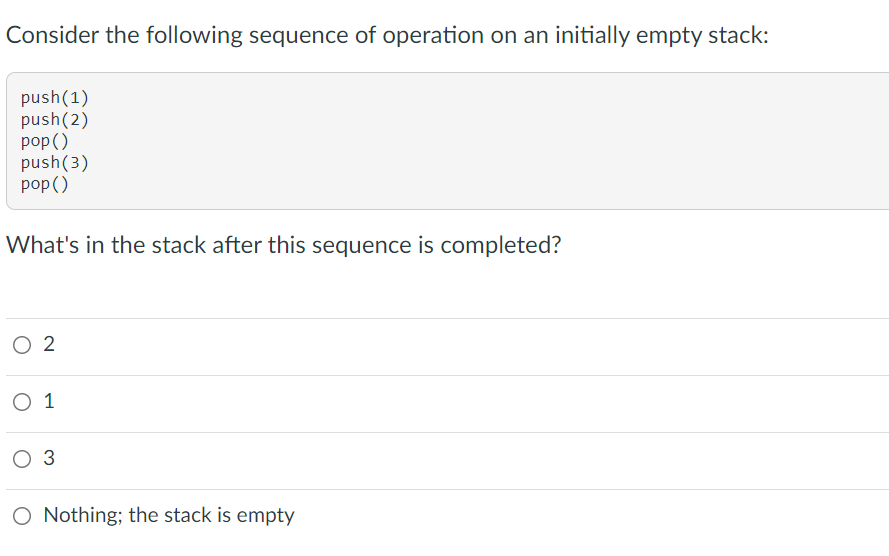This screenshot has width=889, height=556.
Task: Click the push(2) line in code block
Action: tap(55, 119)
